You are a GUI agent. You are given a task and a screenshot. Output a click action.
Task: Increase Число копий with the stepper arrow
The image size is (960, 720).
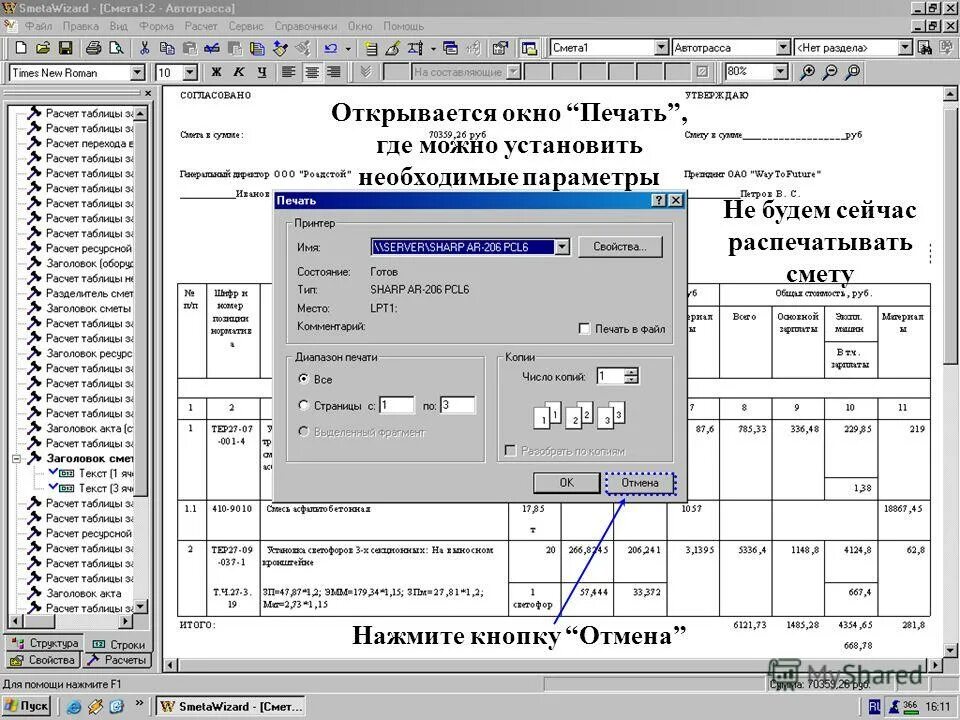[631, 373]
